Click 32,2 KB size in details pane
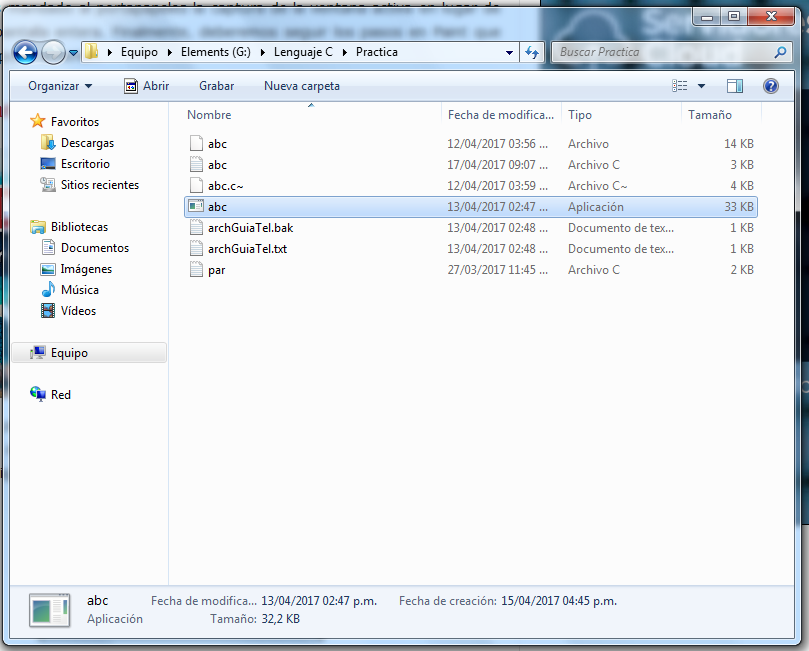 (281, 619)
